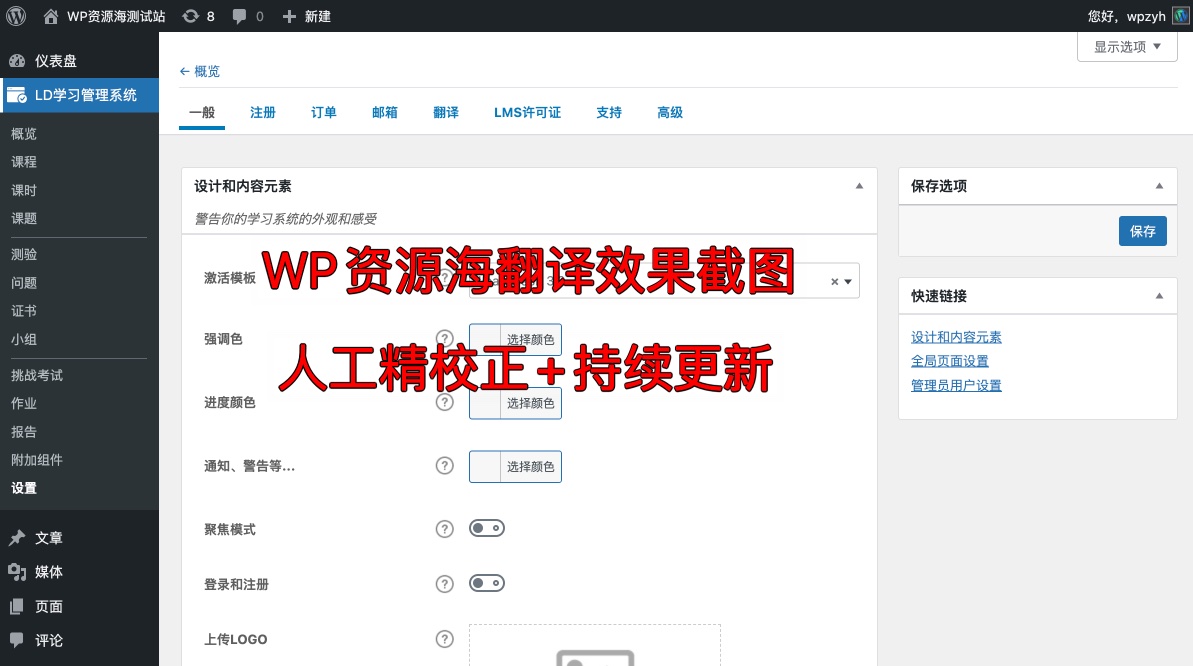Click the 文章 pin icon in sidebar
1193x666 pixels.
pyautogui.click(x=17, y=538)
